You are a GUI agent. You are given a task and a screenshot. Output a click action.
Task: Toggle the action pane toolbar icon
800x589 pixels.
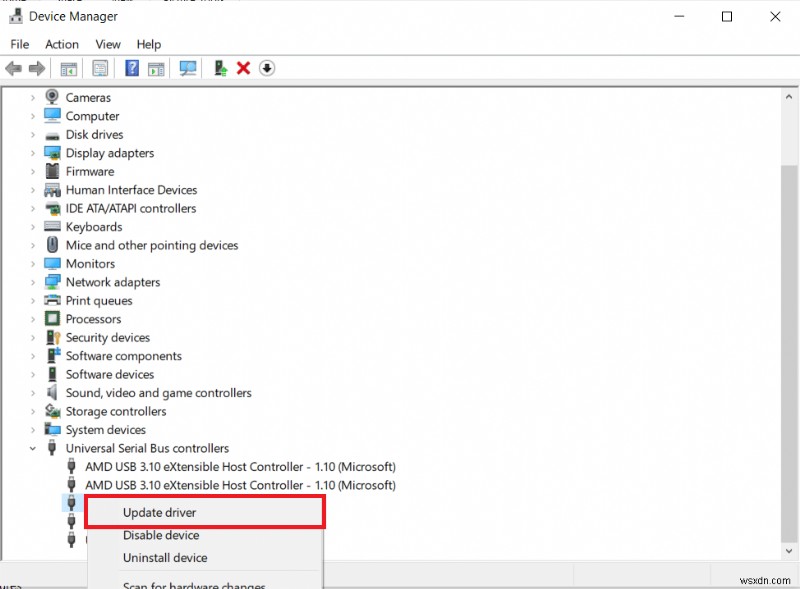[x=156, y=68]
